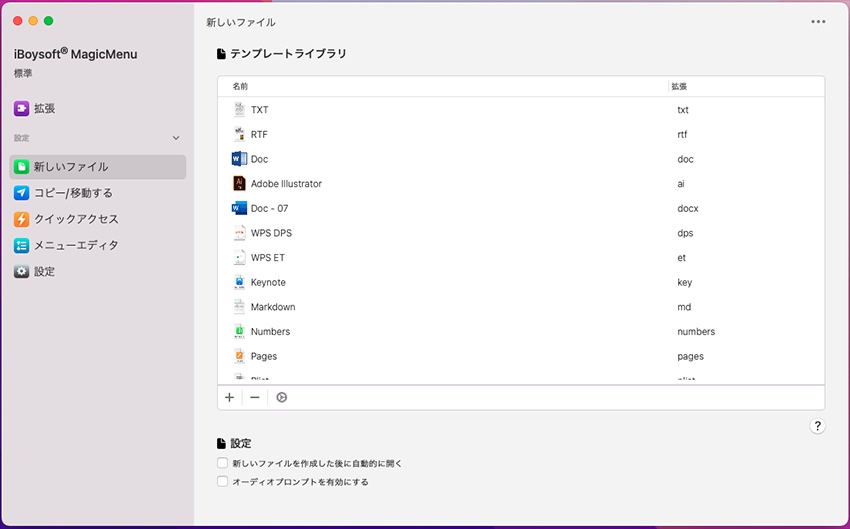The width and height of the screenshot is (850, 529).
Task: Click the orange クイックアクセス lightning icon
Action: 21,219
